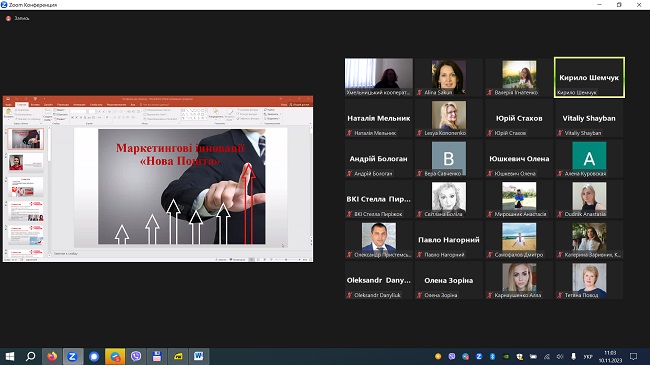Select Карнаушенко Алла participant tile
This screenshot has height=365, width=650.
coord(519,280)
